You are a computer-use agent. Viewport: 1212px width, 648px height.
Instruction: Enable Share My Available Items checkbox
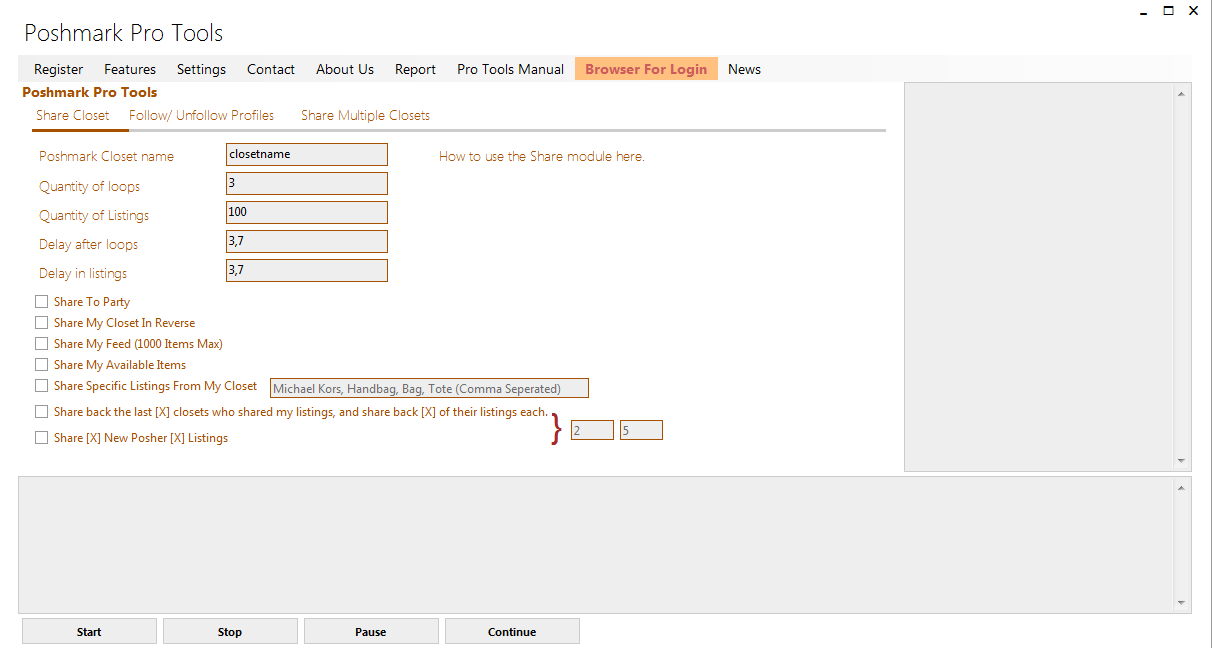pos(41,364)
